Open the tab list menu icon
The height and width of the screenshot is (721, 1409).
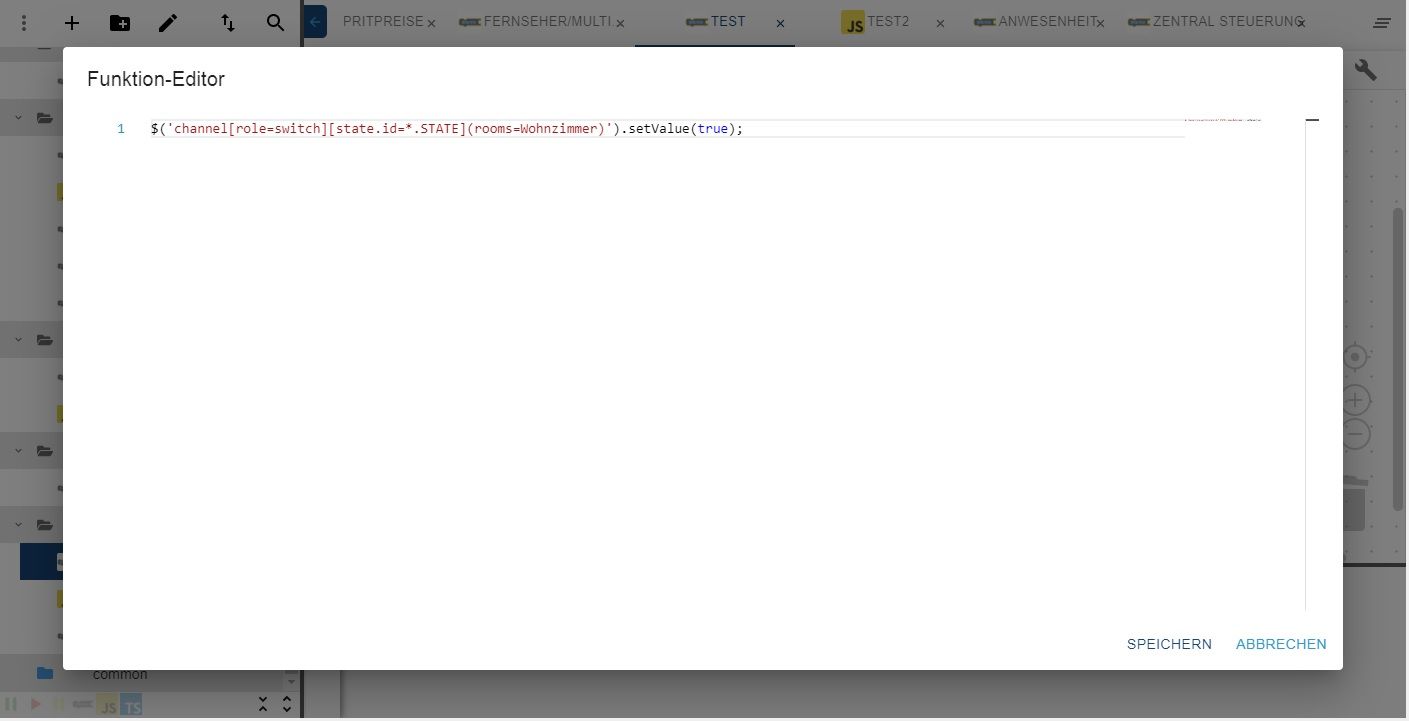point(1382,22)
